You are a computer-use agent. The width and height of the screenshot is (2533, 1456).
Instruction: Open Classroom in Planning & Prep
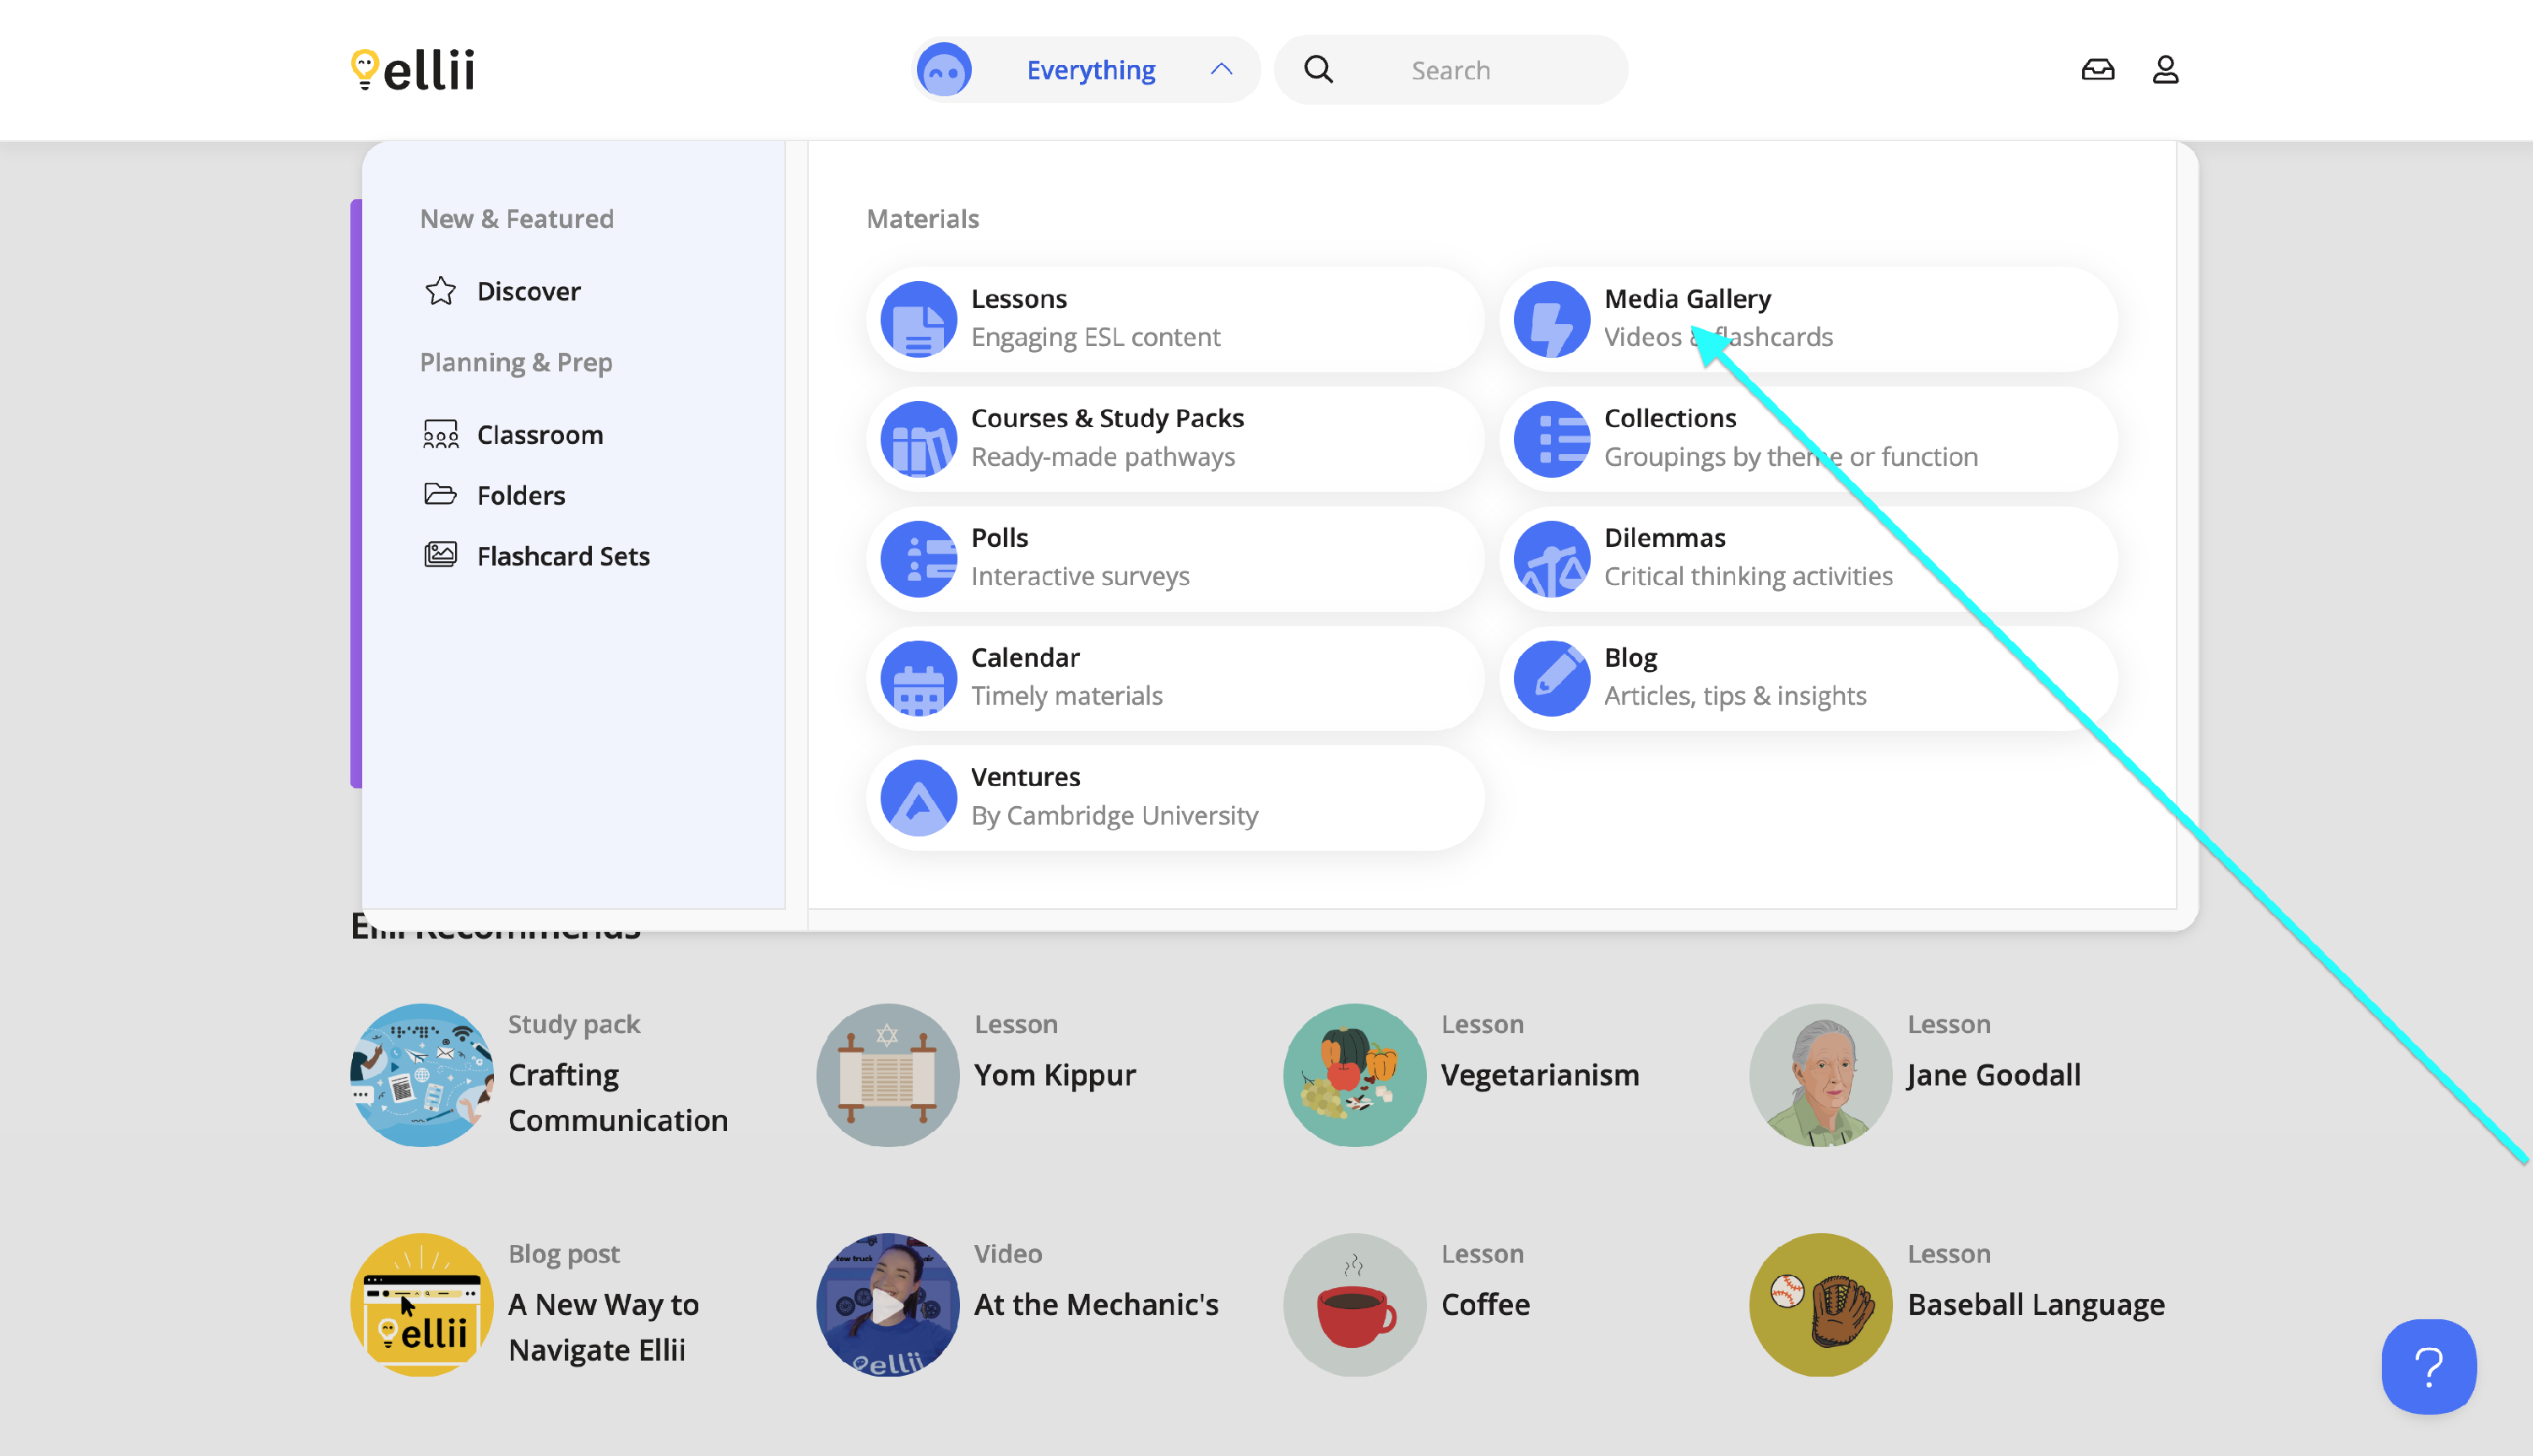point(539,435)
